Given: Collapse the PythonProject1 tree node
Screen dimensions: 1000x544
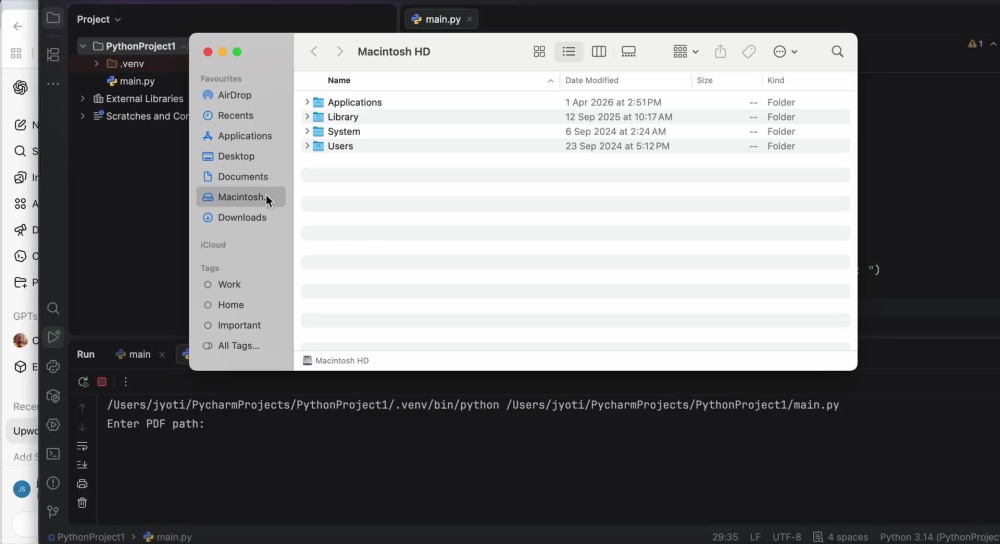Looking at the screenshot, I should click(x=83, y=46).
